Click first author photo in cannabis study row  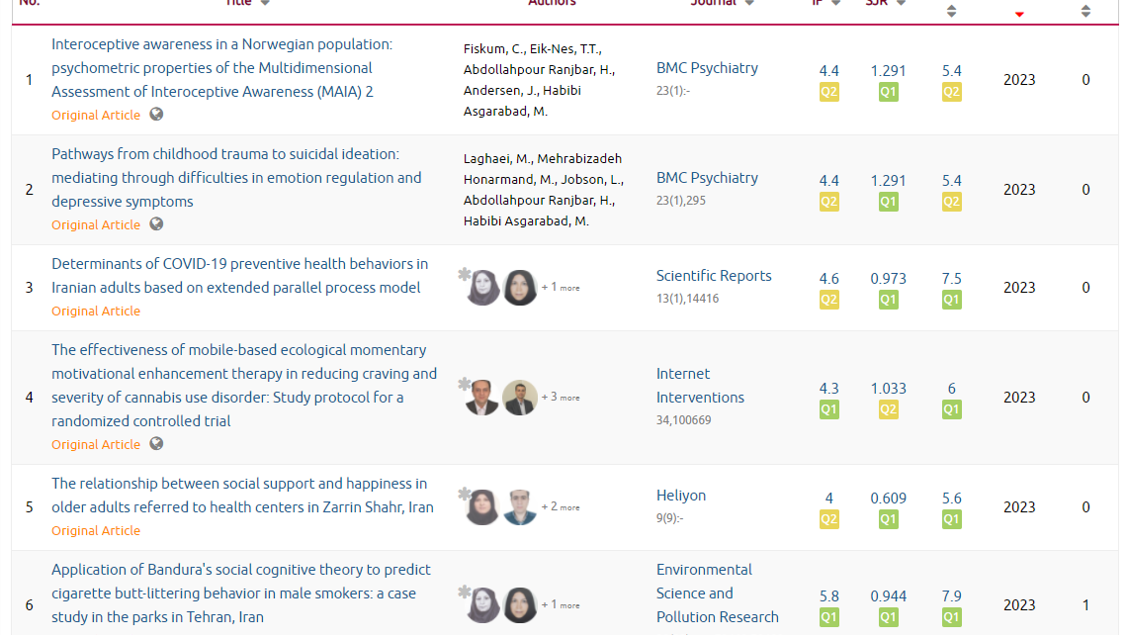click(483, 398)
